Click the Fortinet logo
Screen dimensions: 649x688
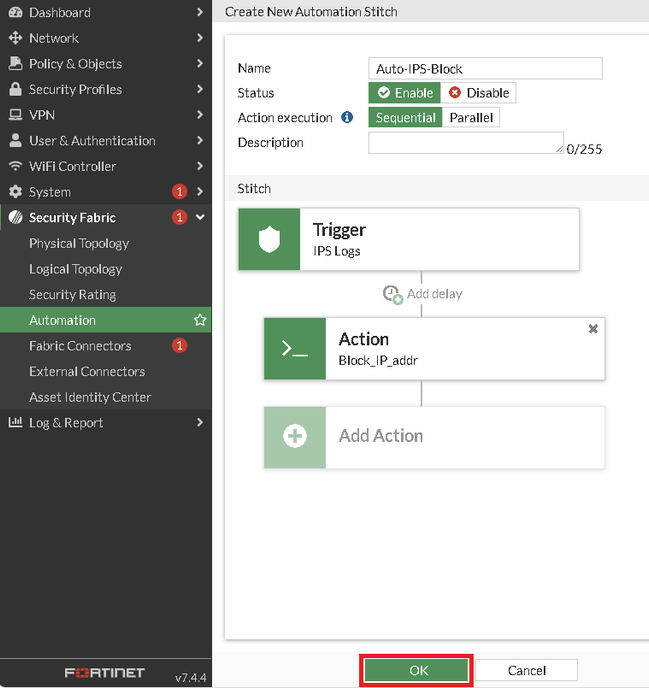tap(105, 673)
